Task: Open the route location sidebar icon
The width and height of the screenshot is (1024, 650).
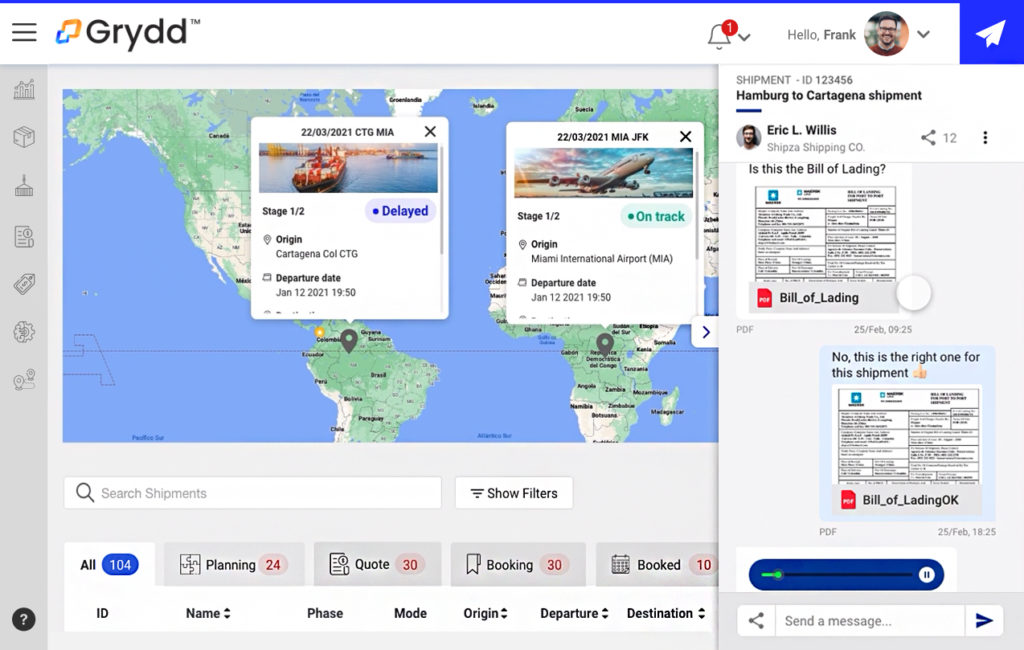Action: [24, 380]
